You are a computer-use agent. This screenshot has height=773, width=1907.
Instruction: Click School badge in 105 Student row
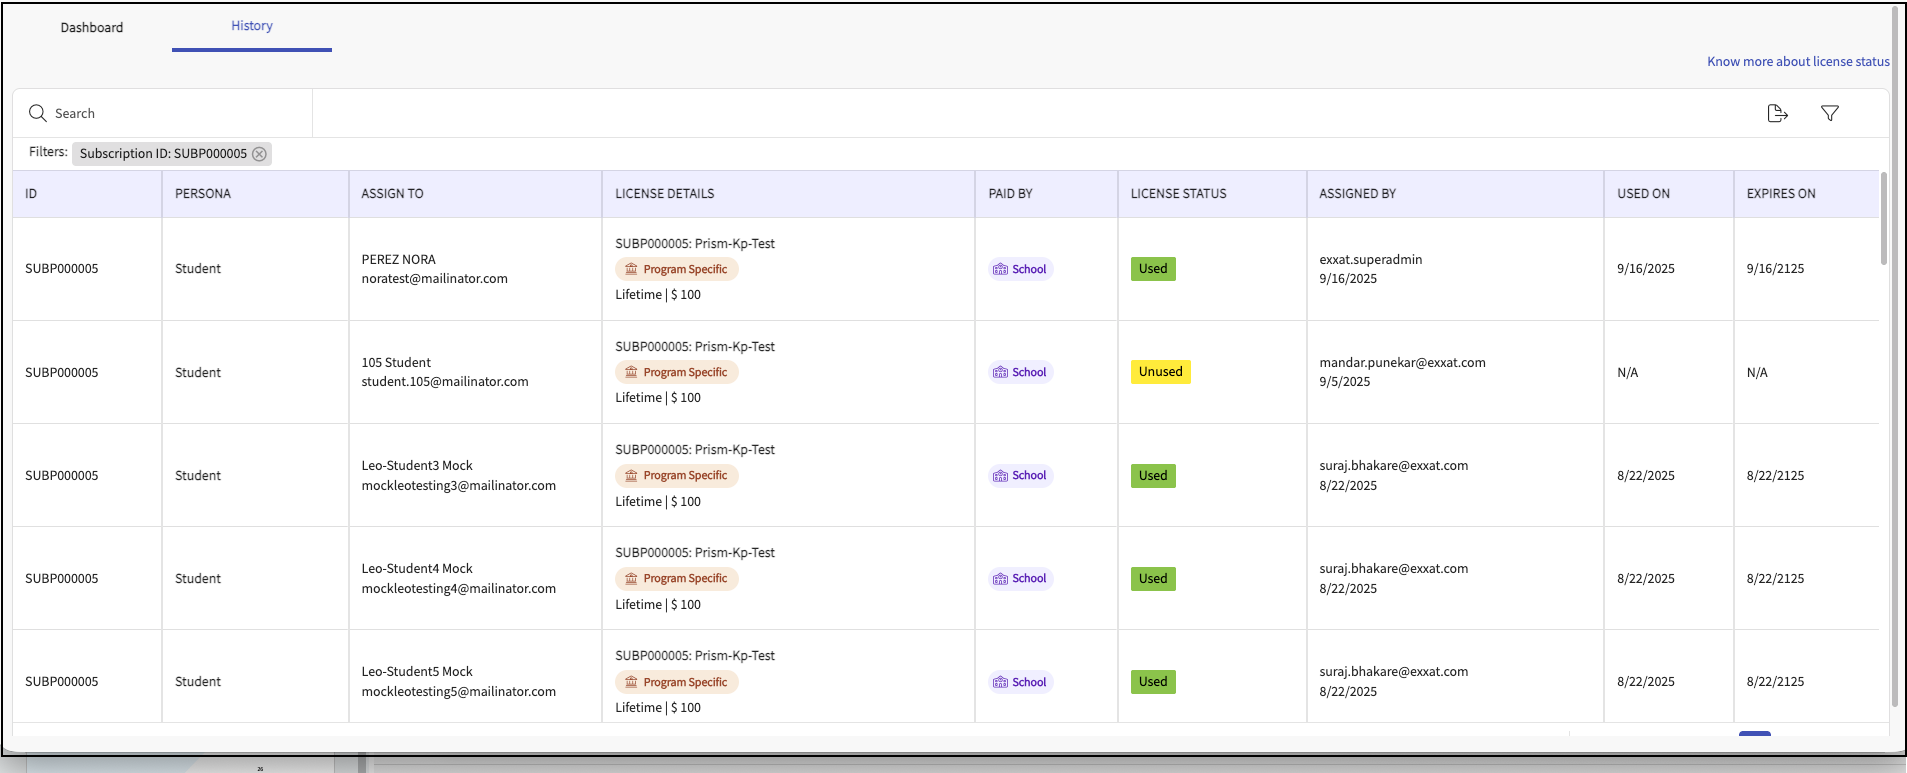click(x=1020, y=372)
